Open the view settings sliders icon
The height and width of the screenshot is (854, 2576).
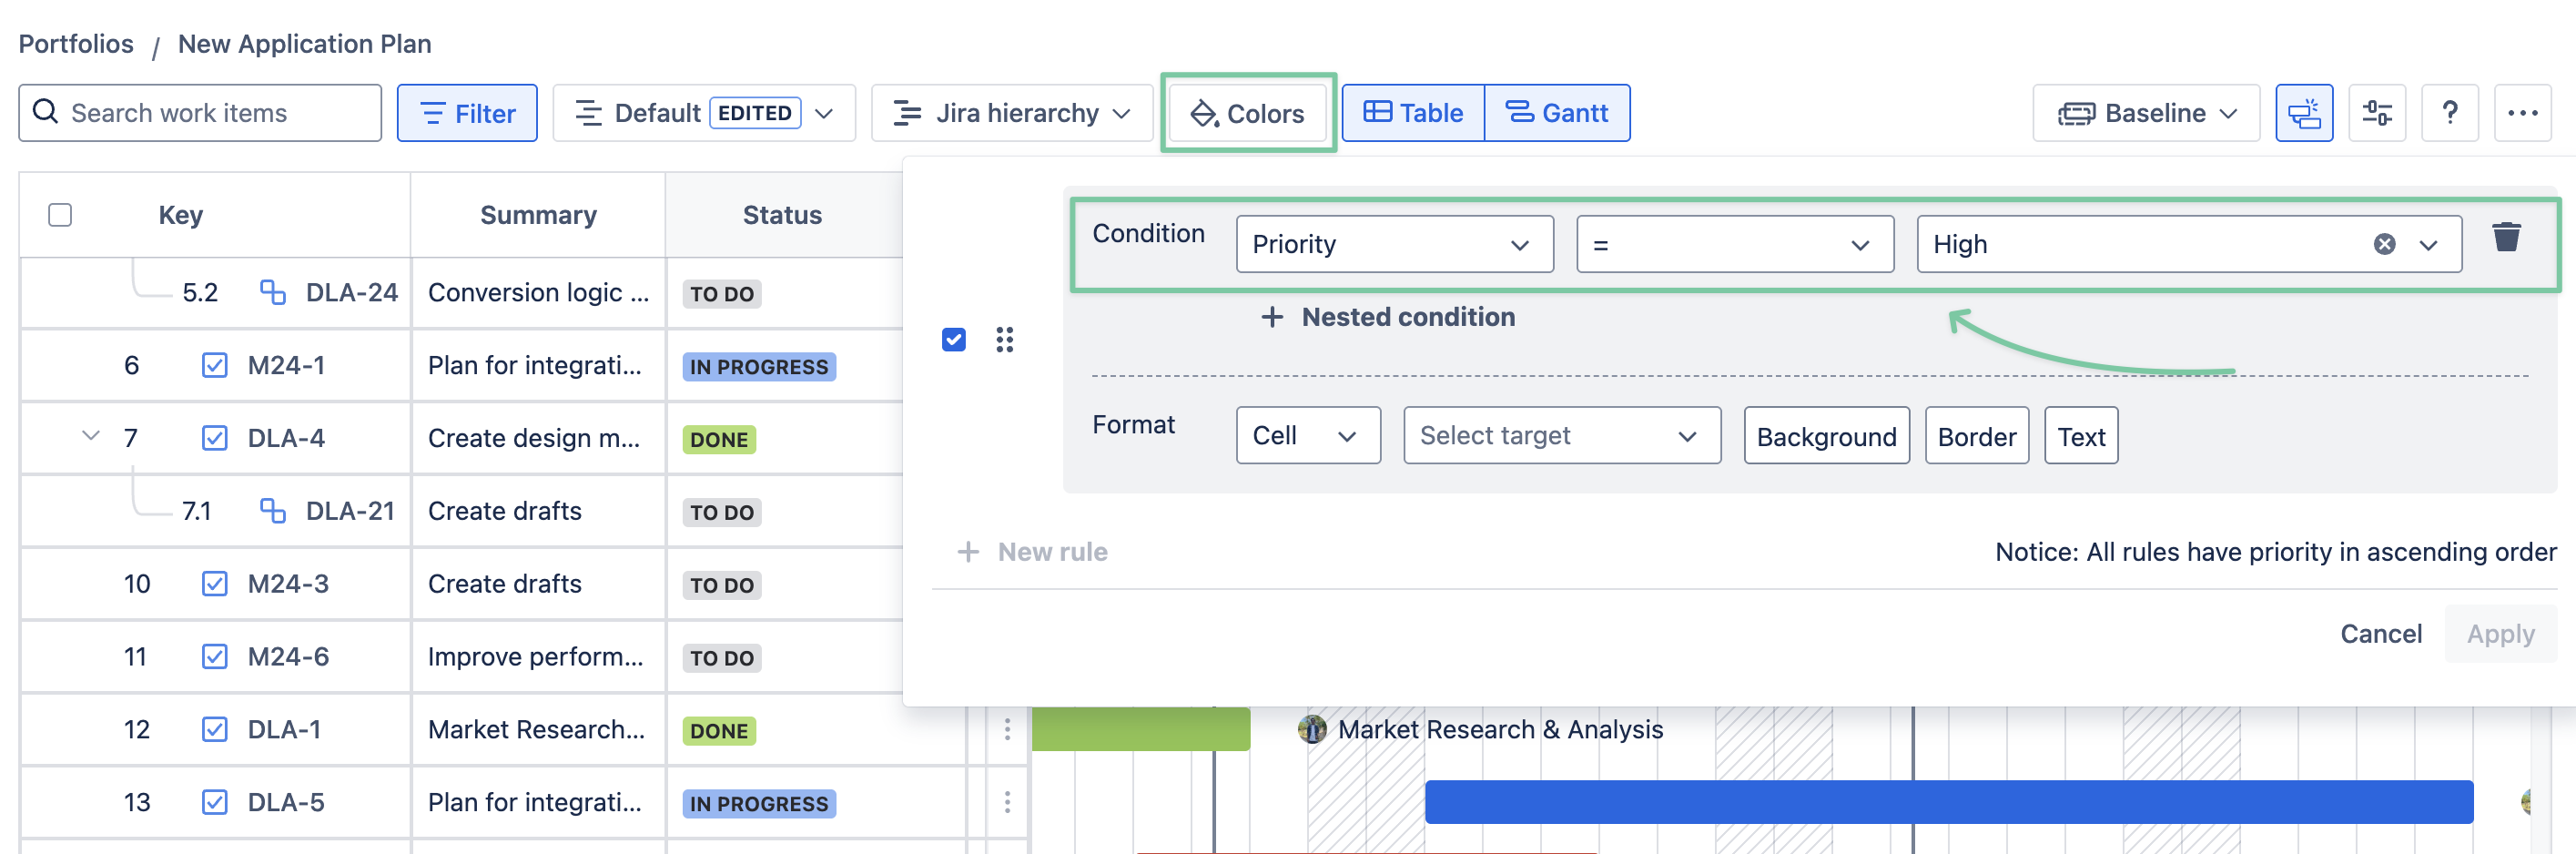click(x=2377, y=113)
